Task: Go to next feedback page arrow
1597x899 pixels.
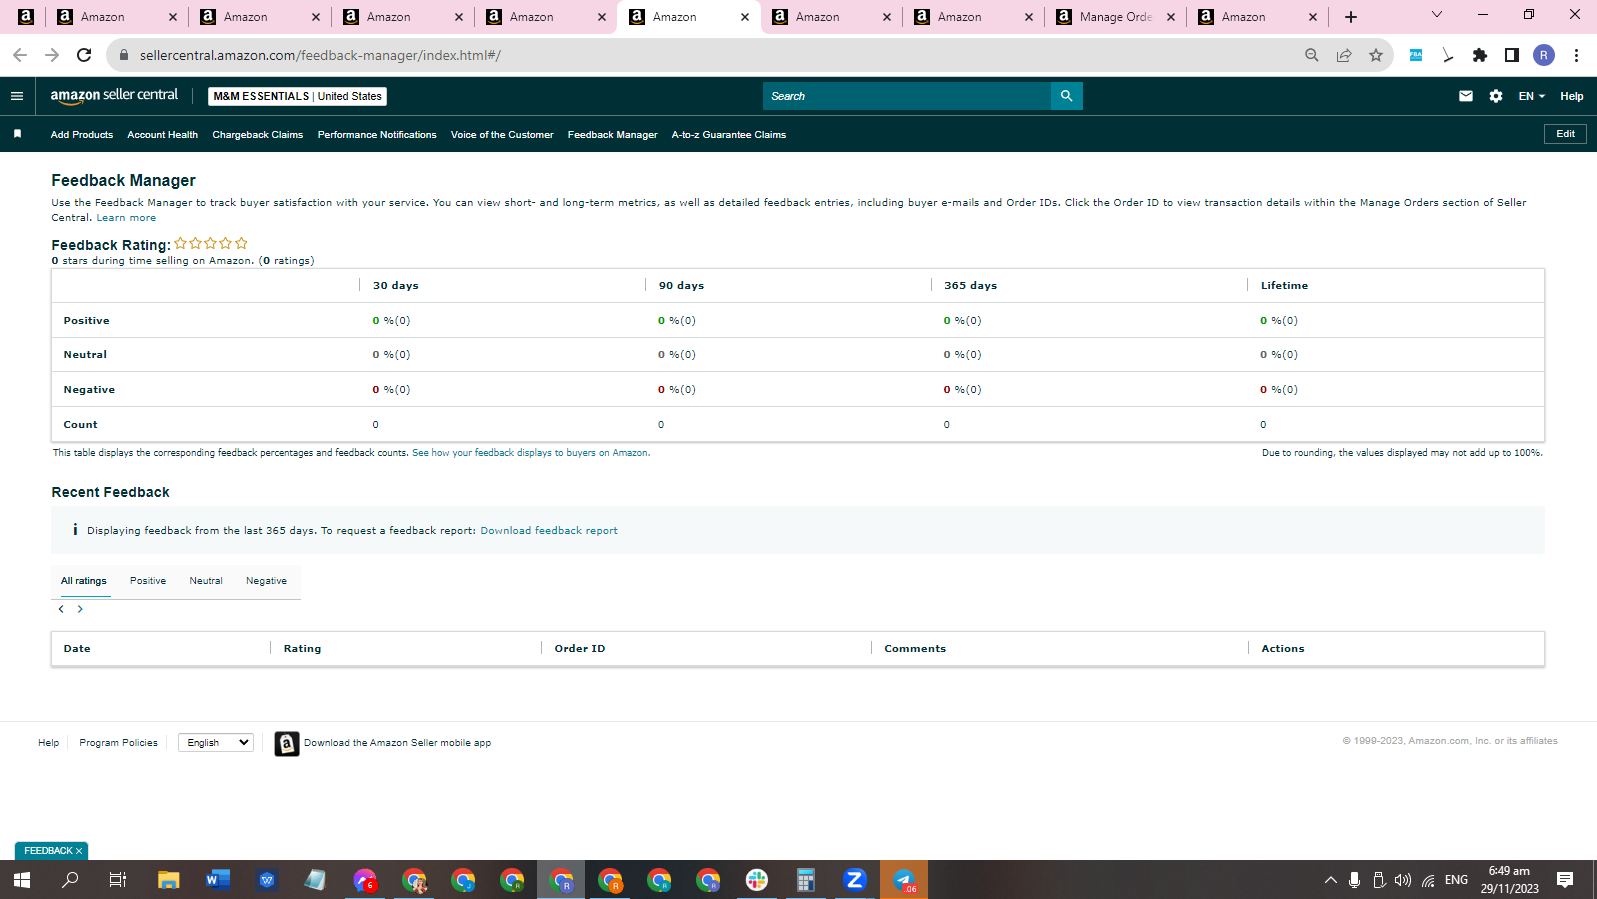Action: 80,609
